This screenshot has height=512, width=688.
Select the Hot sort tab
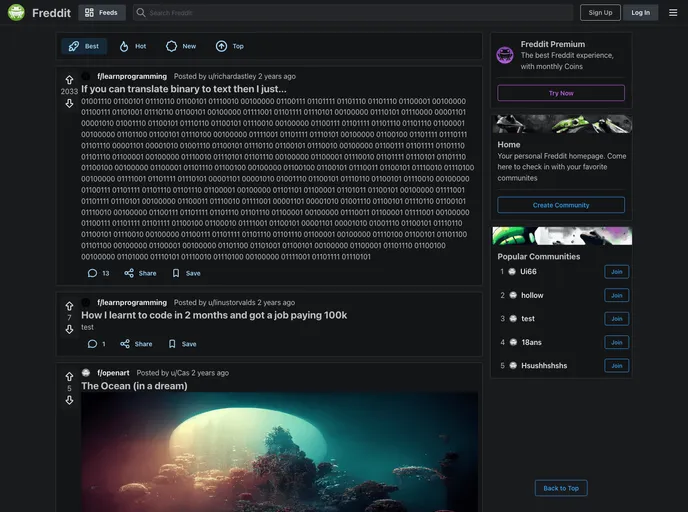[x=133, y=46]
